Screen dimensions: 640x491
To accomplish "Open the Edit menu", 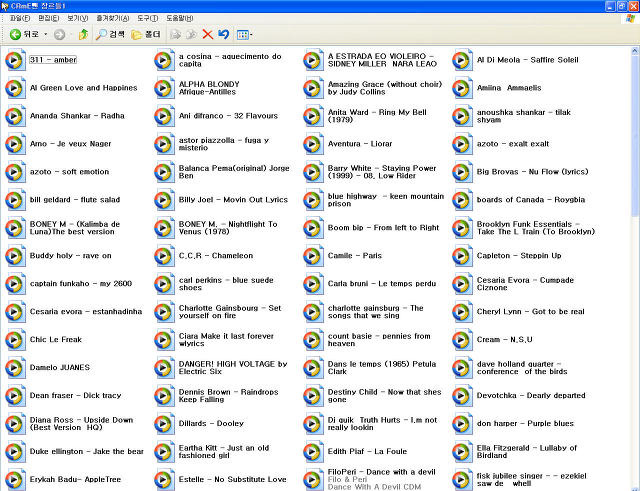I will pyautogui.click(x=49, y=18).
